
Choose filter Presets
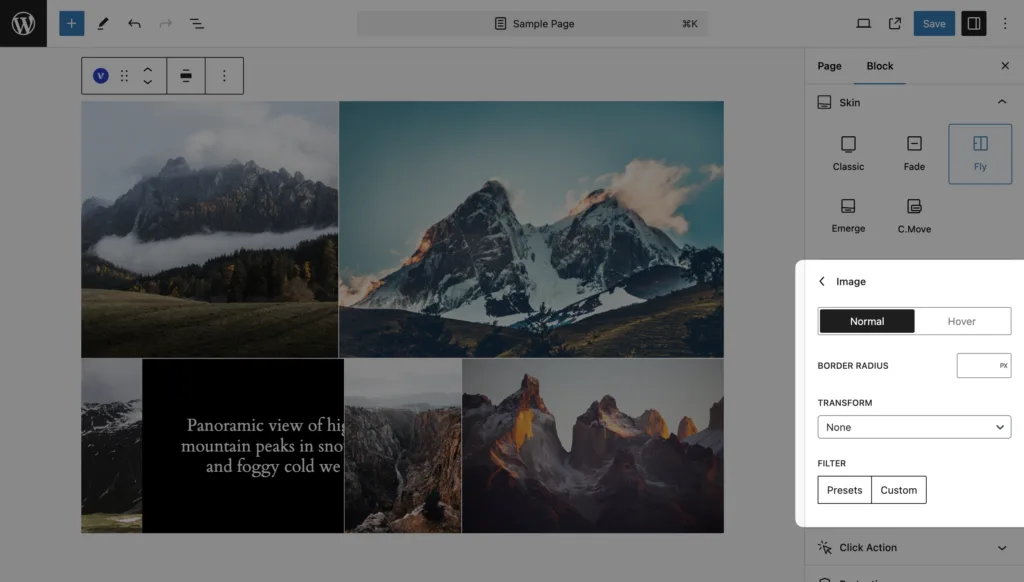coord(844,490)
